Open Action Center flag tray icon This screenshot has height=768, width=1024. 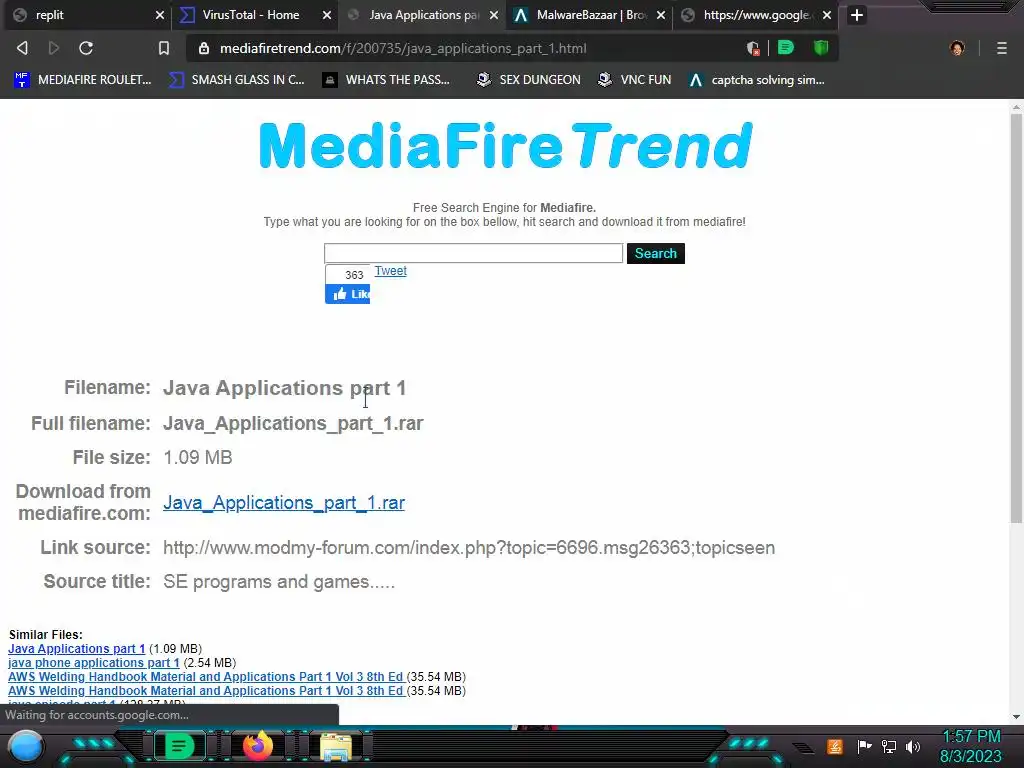click(865, 746)
